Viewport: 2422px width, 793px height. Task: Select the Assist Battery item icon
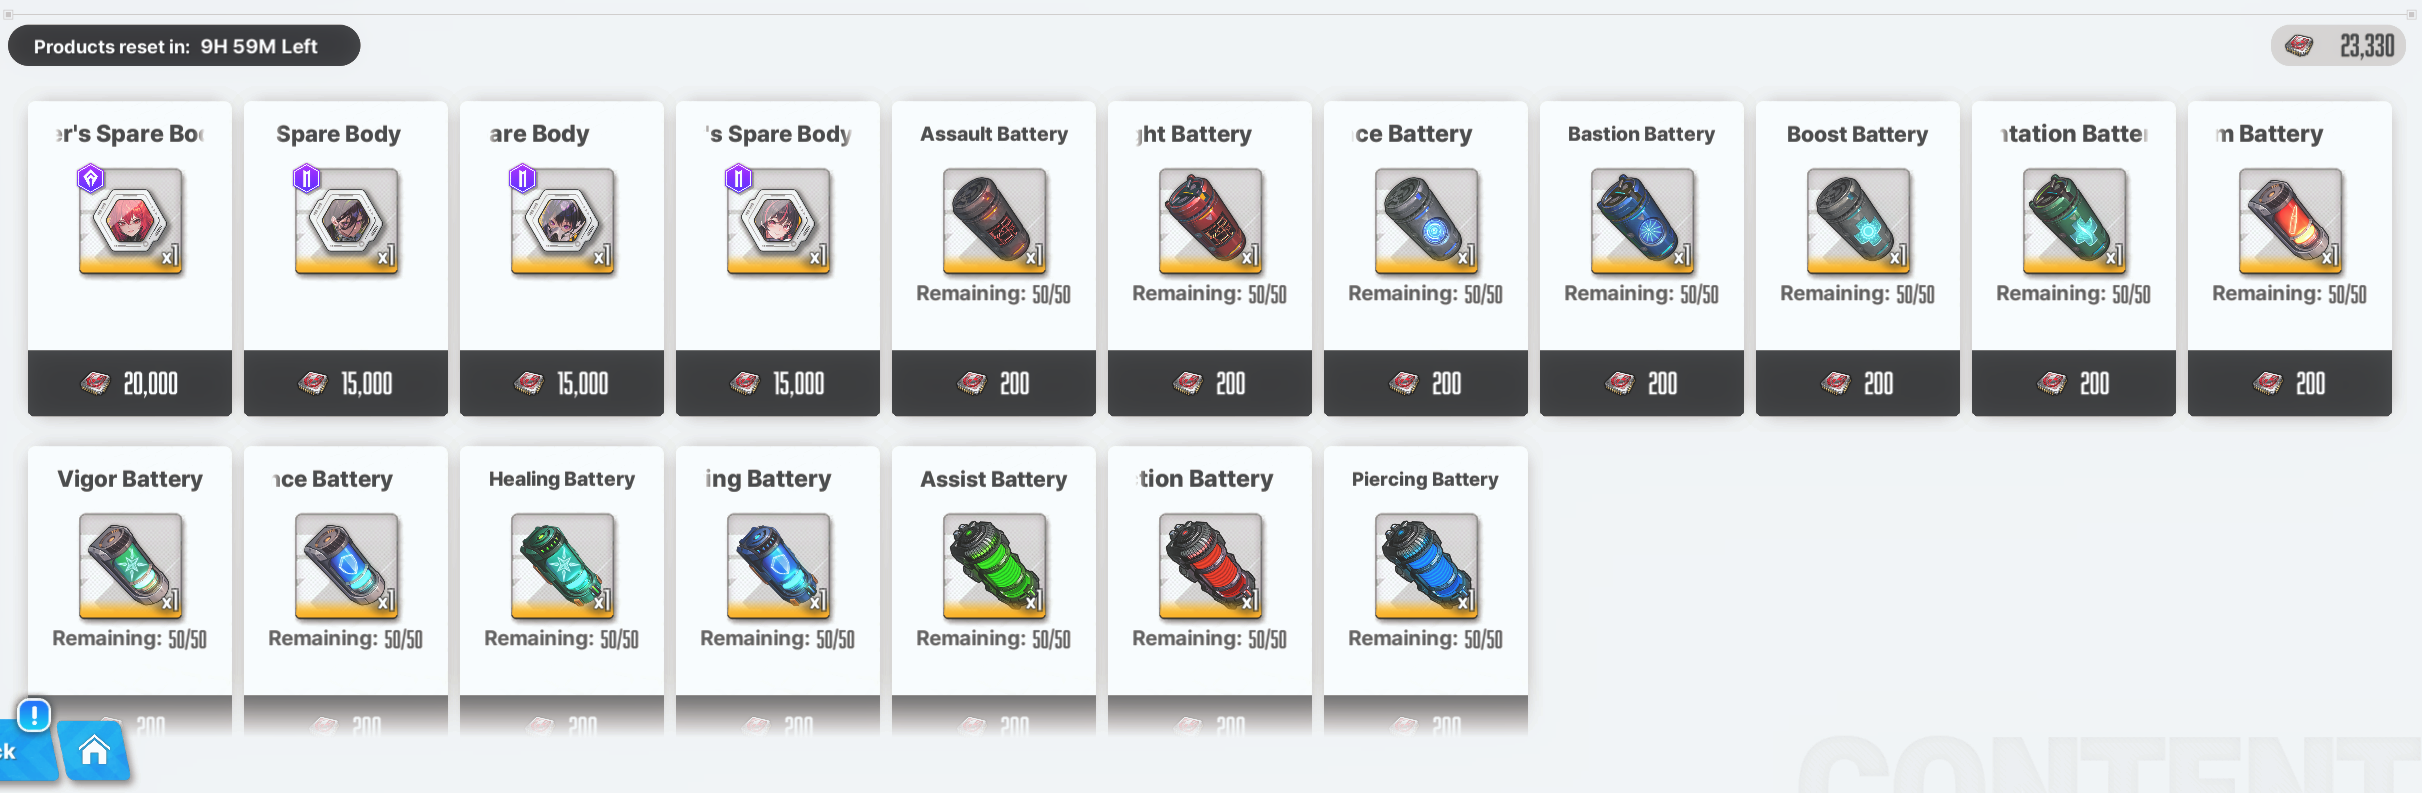click(994, 566)
